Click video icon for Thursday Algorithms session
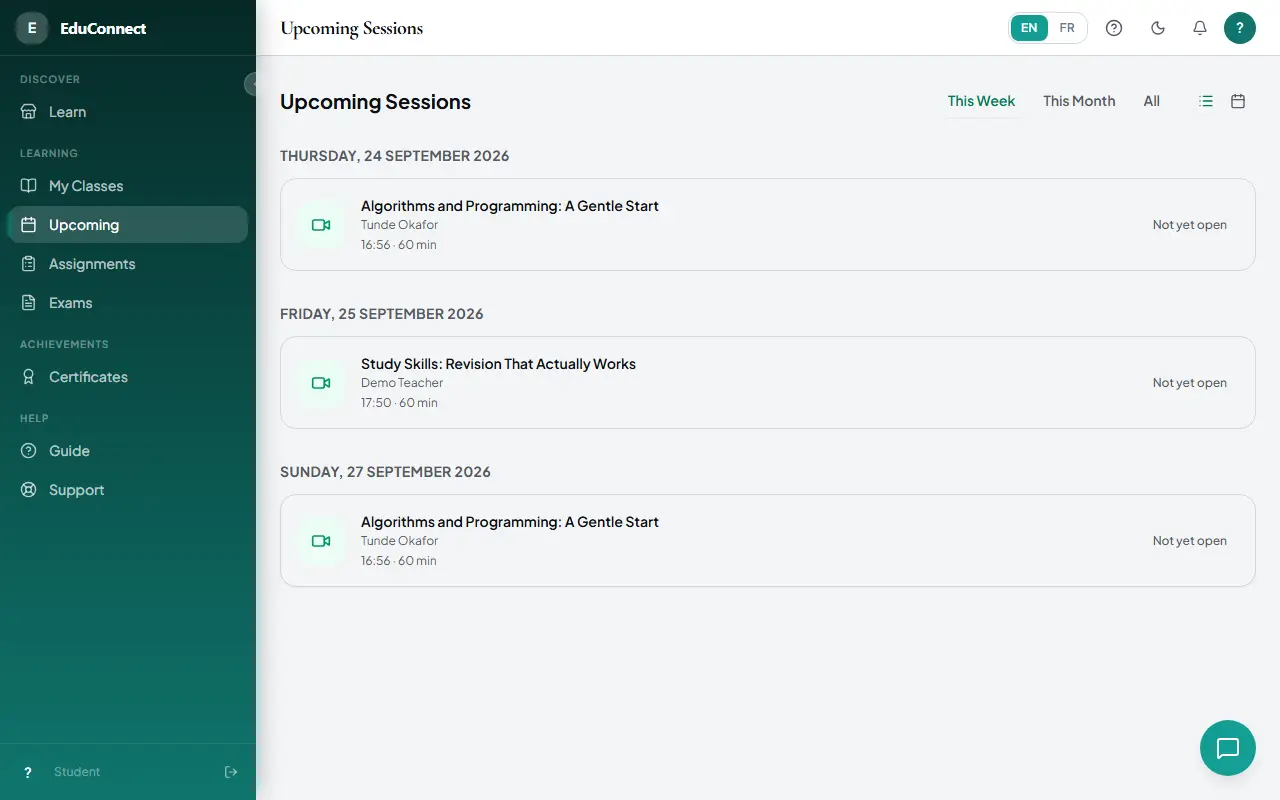The height and width of the screenshot is (800, 1280). pos(321,225)
